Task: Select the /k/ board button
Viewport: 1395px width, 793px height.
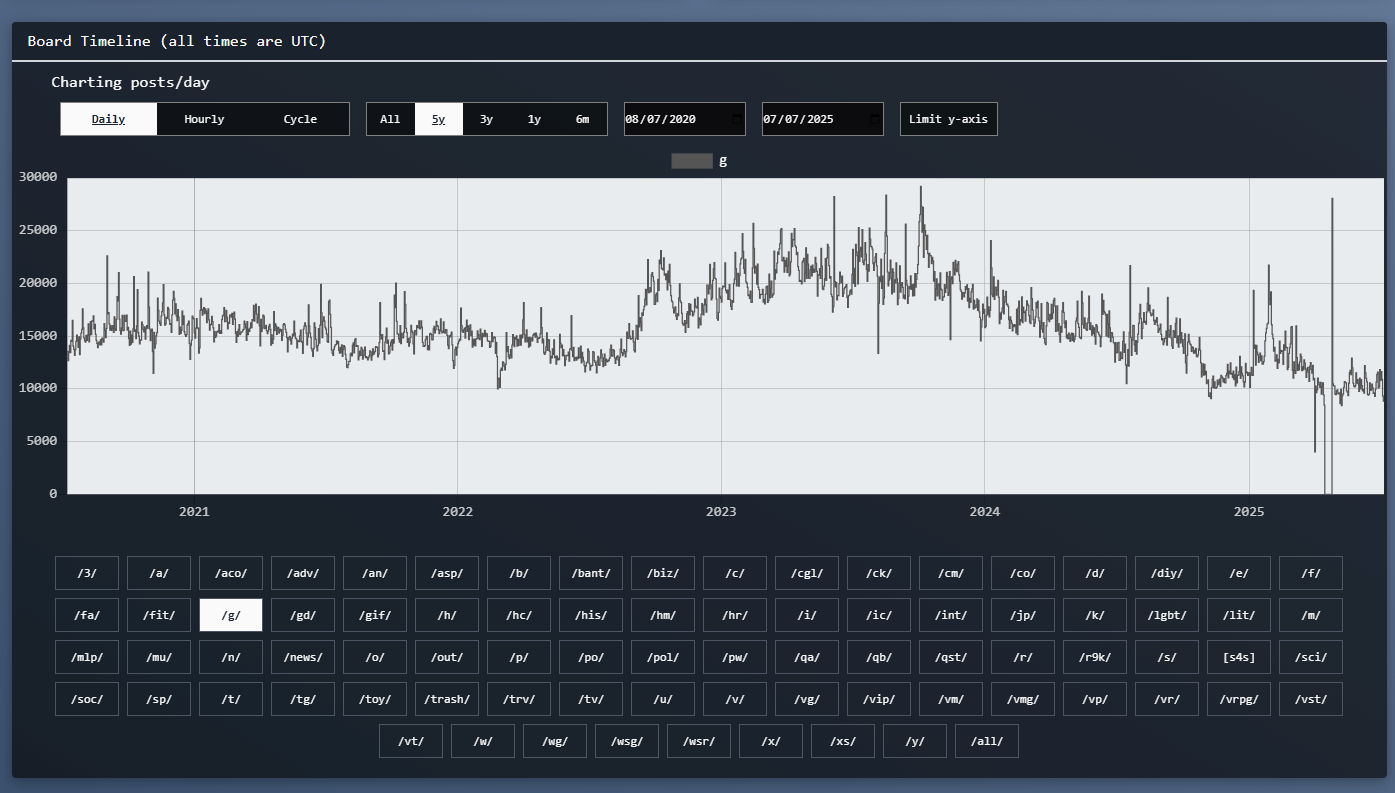Action: (1095, 615)
